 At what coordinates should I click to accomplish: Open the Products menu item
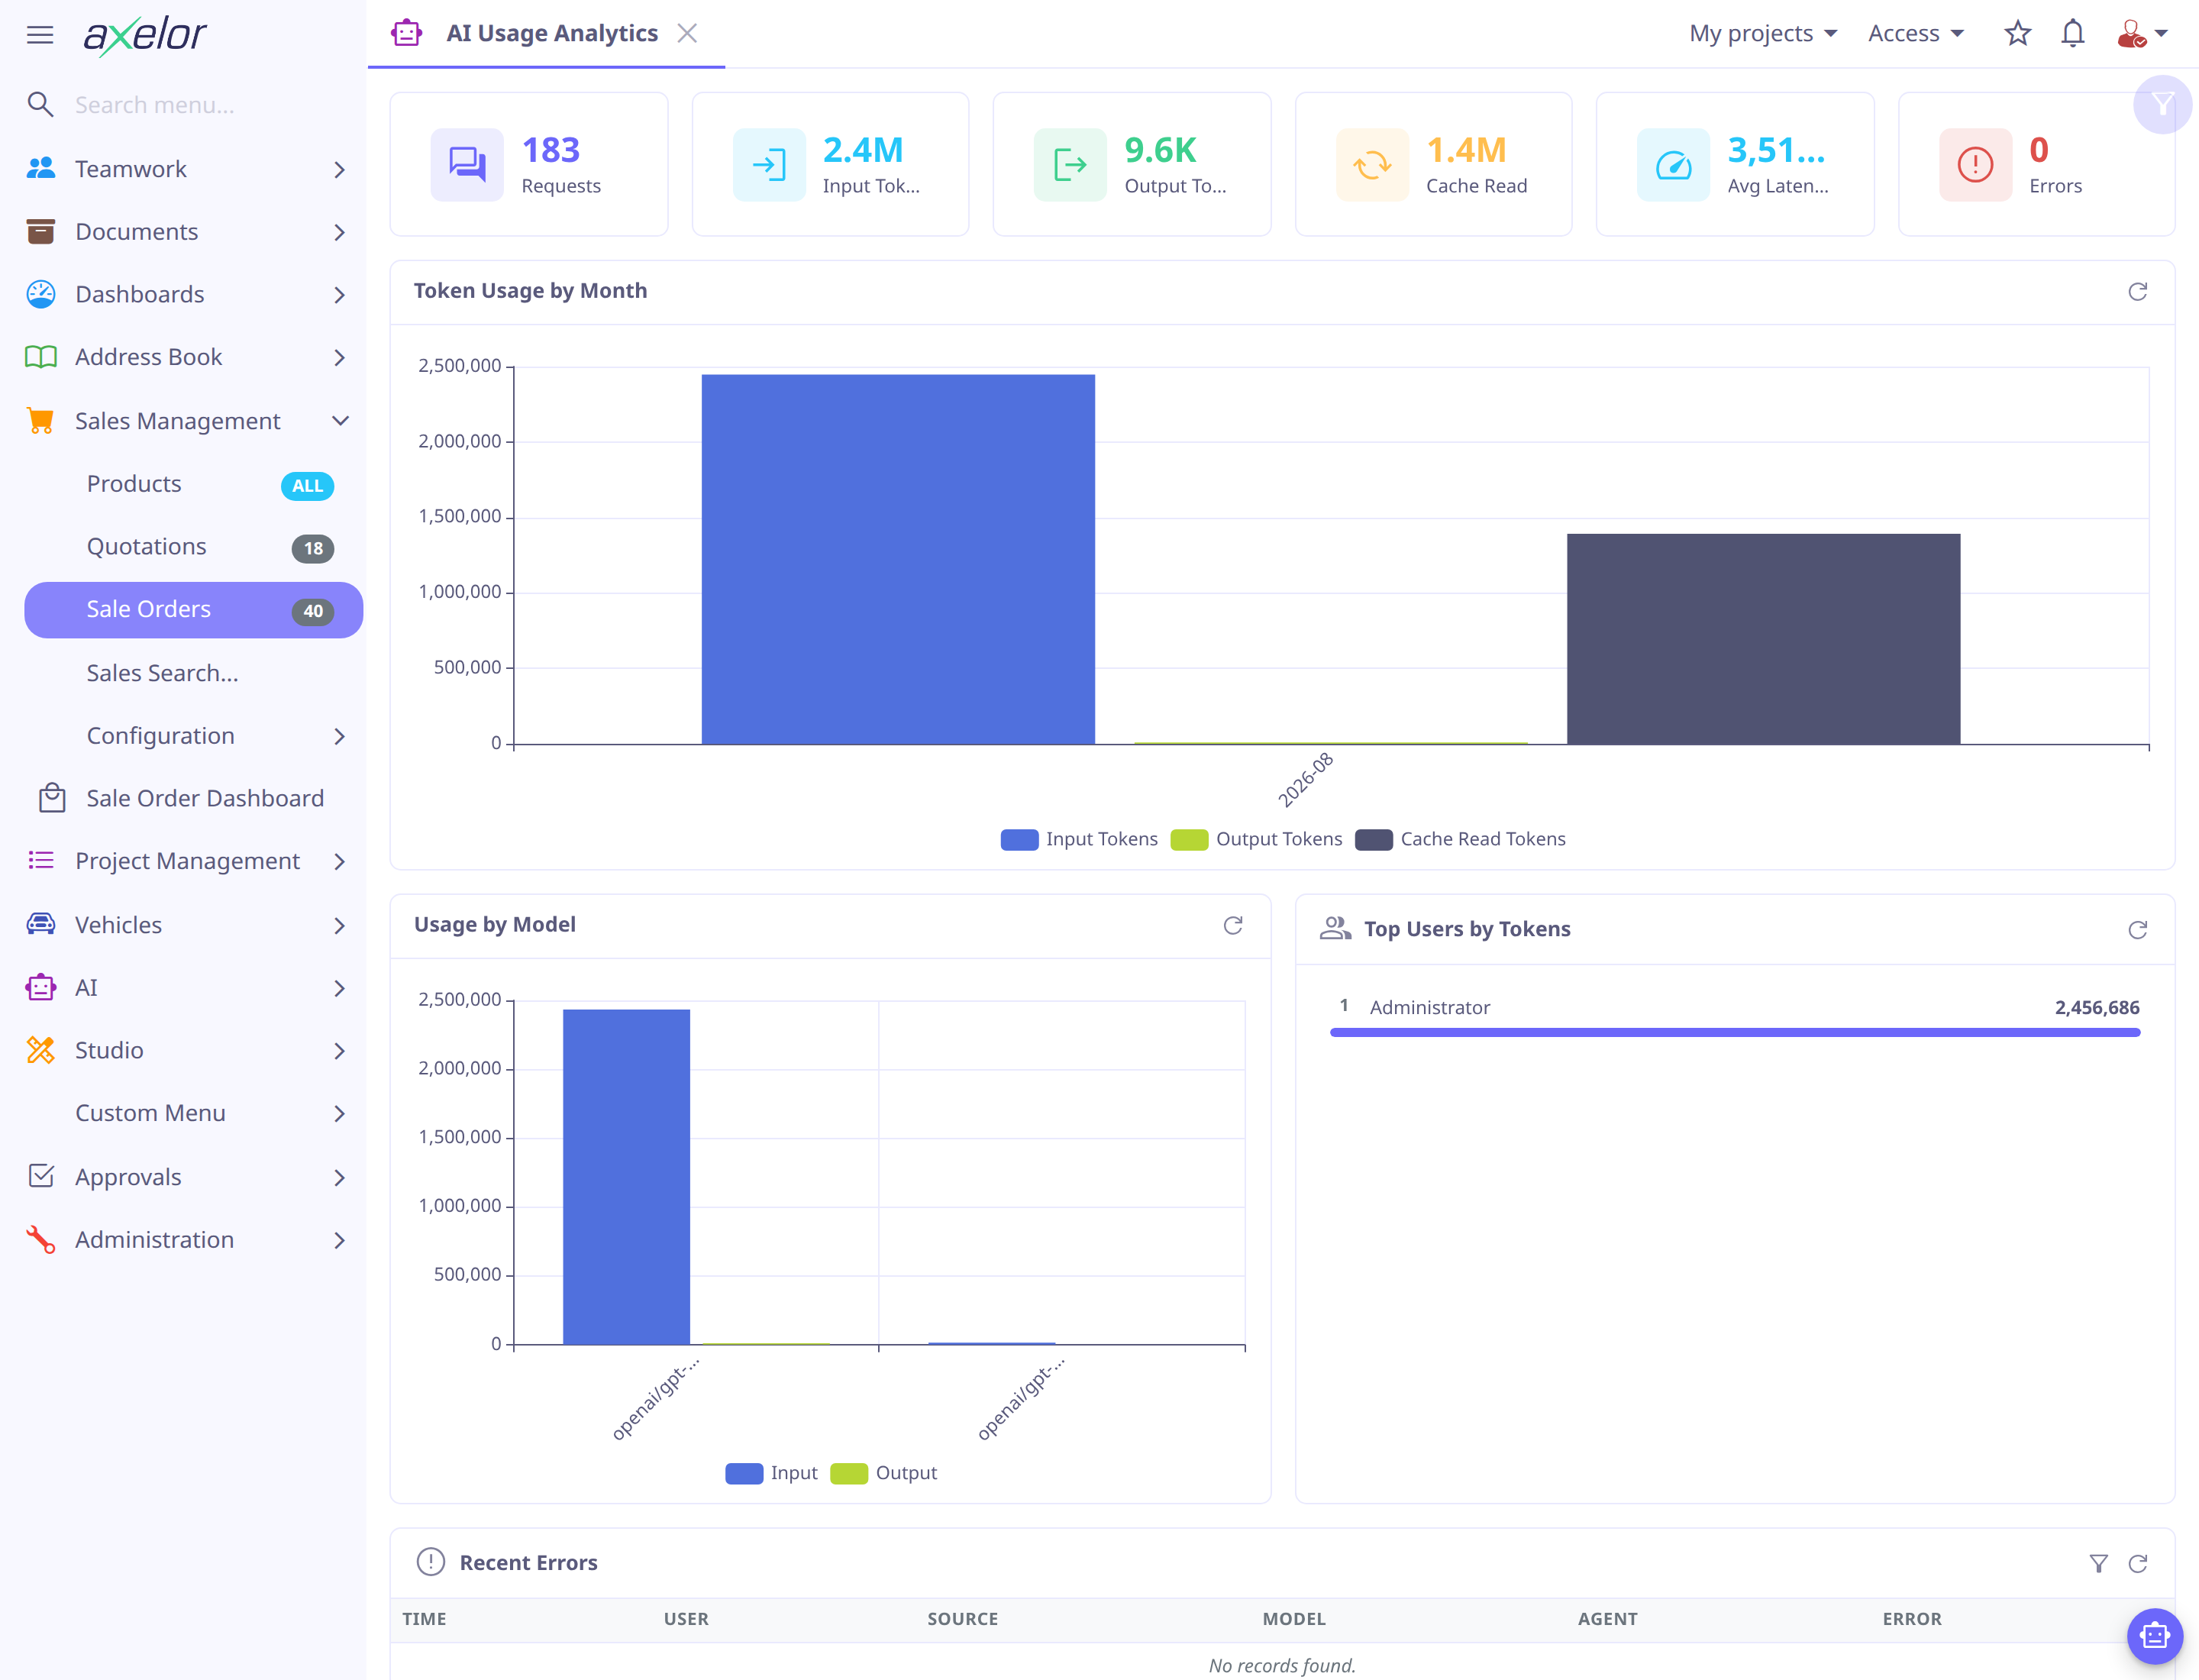[x=193, y=484]
